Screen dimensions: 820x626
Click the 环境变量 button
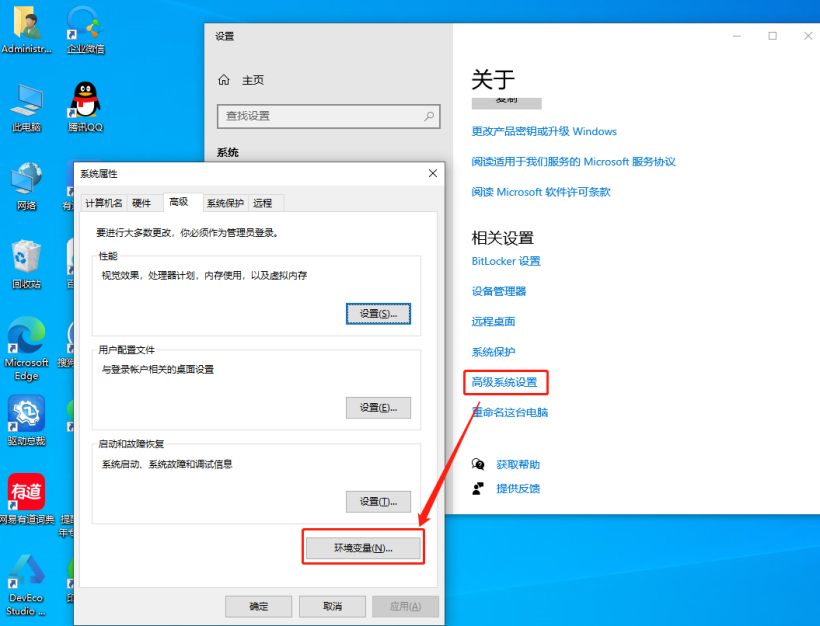[362, 546]
